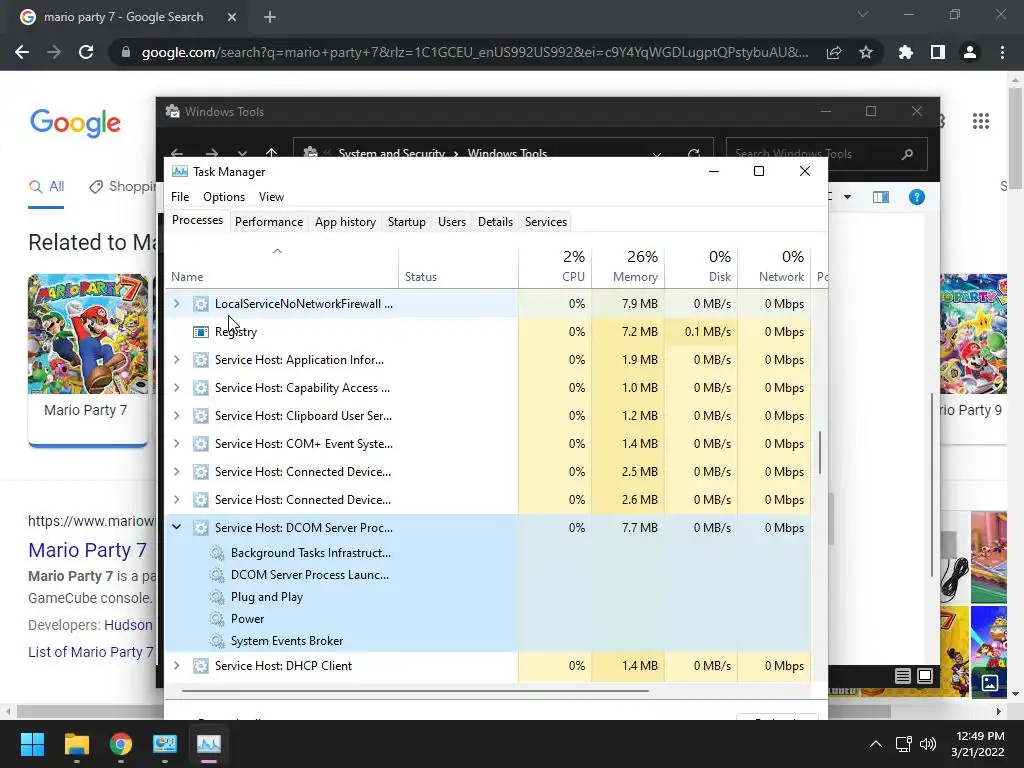The height and width of the screenshot is (768, 1024).
Task: Sort processes by Disk usage column
Action: [x=701, y=268]
